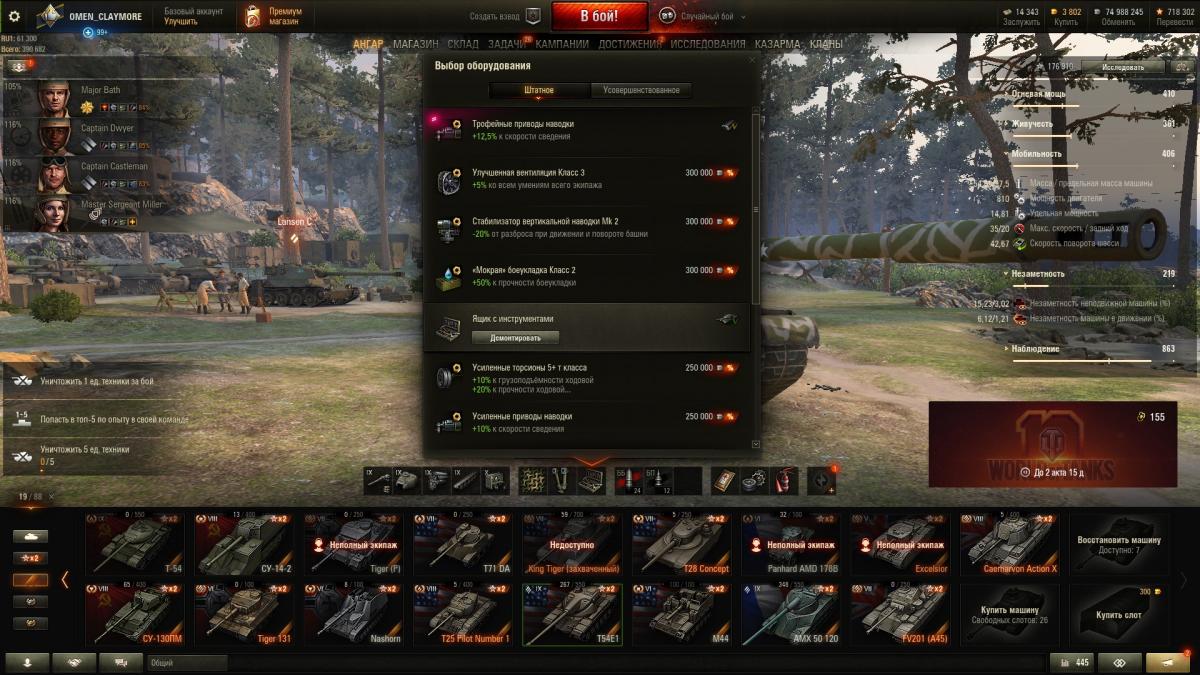This screenshot has width=1200, height=675.
Task: Switch to the «Усовершенствованное» equipment option
Action: [641, 90]
